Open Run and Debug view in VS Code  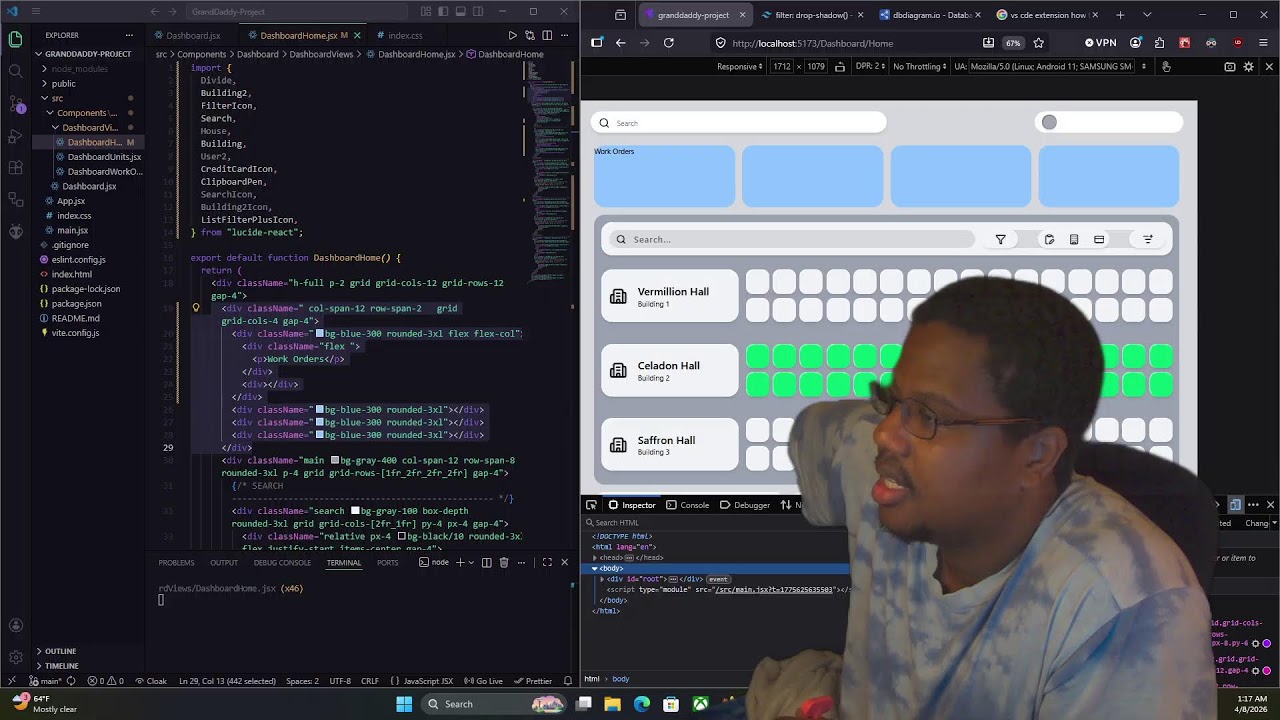[15, 135]
